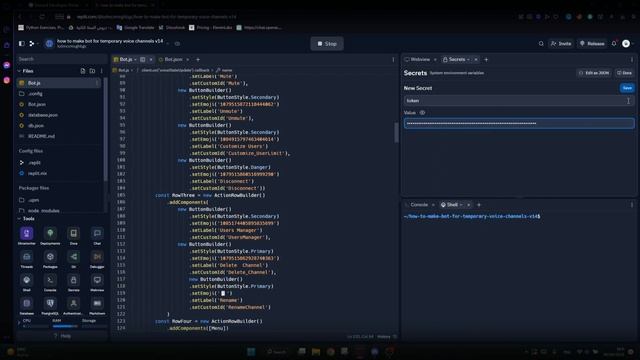This screenshot has width=640, height=360.
Task: Open the Threads tool
Action: pyautogui.click(x=27, y=259)
